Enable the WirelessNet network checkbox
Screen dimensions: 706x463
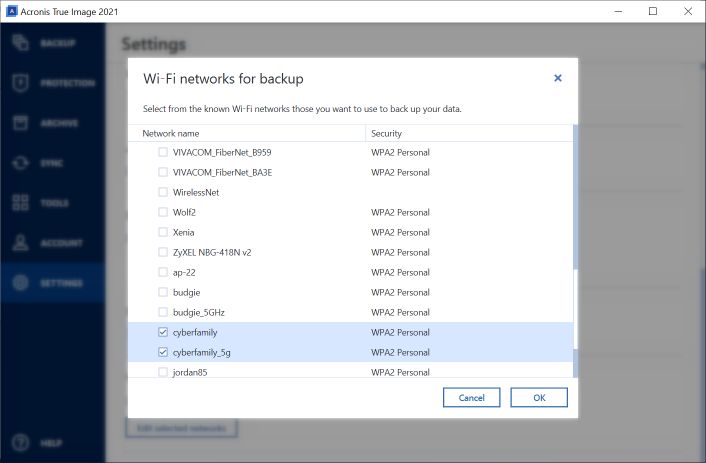(x=163, y=192)
